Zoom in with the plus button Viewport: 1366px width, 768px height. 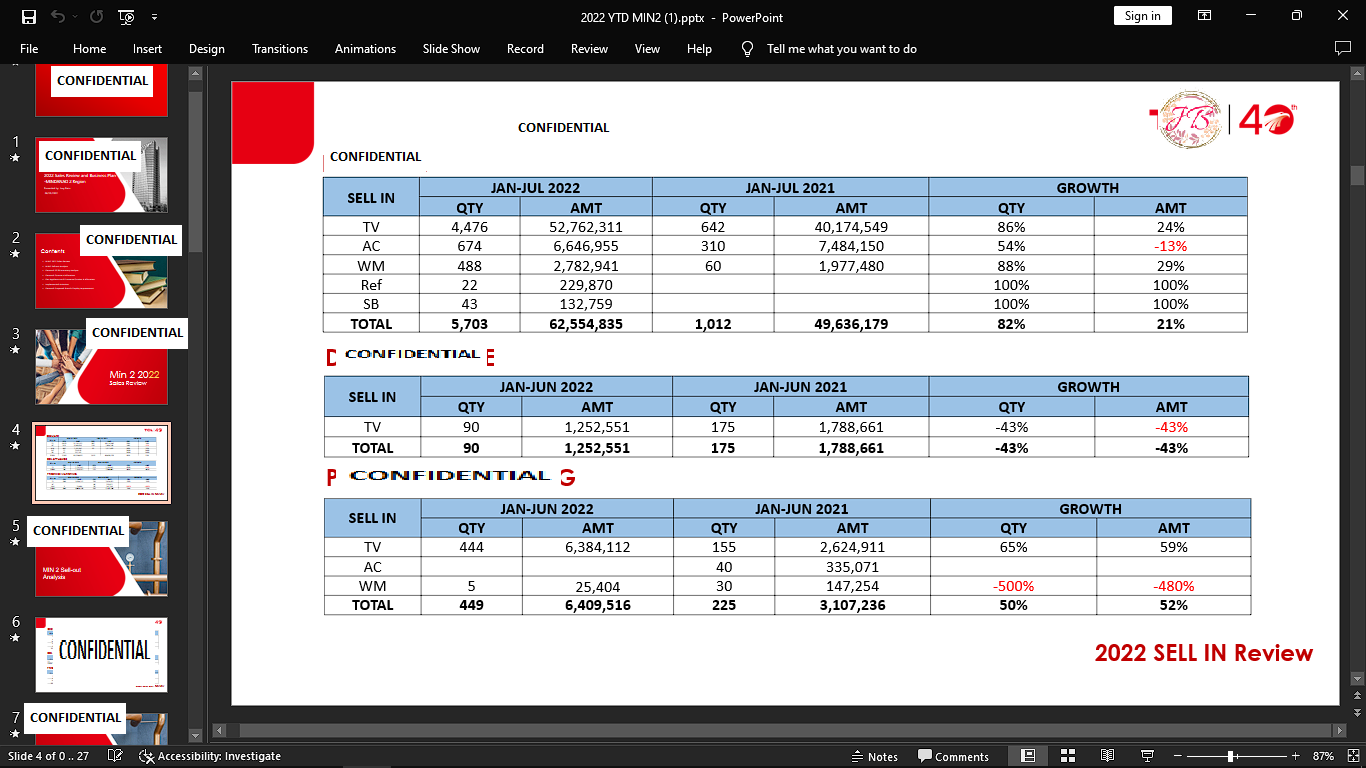tap(1296, 756)
